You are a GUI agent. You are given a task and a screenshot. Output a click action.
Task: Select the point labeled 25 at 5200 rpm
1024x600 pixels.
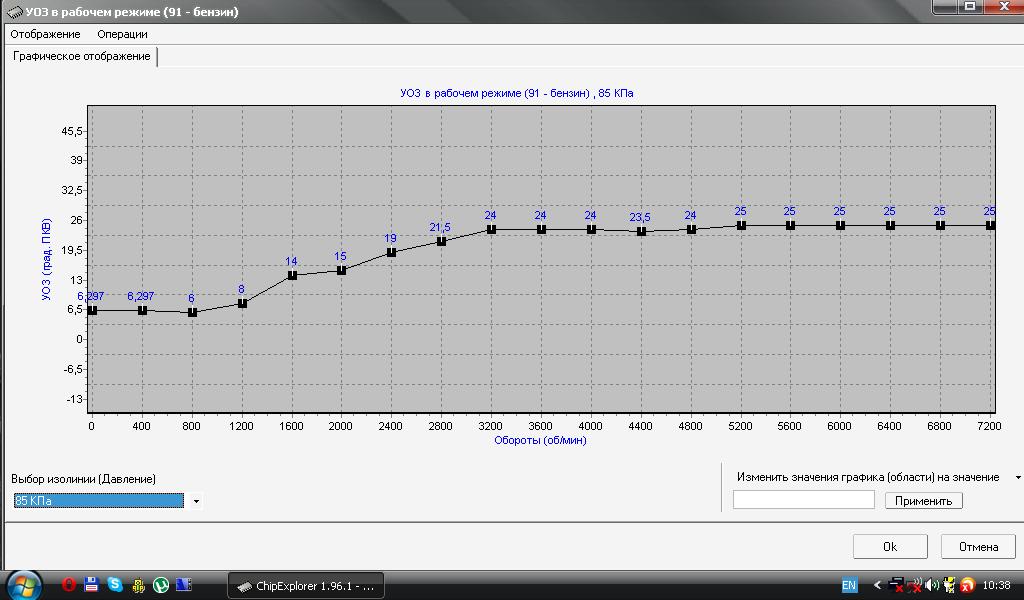pyautogui.click(x=741, y=226)
